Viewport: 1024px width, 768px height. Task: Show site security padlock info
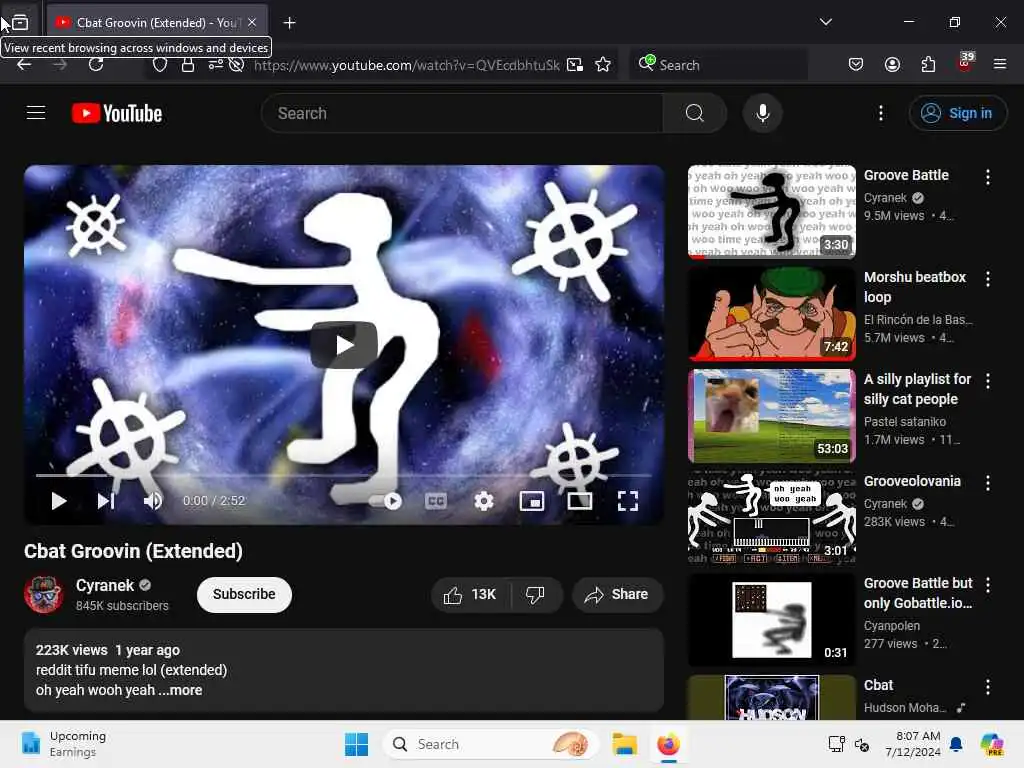click(x=188, y=65)
